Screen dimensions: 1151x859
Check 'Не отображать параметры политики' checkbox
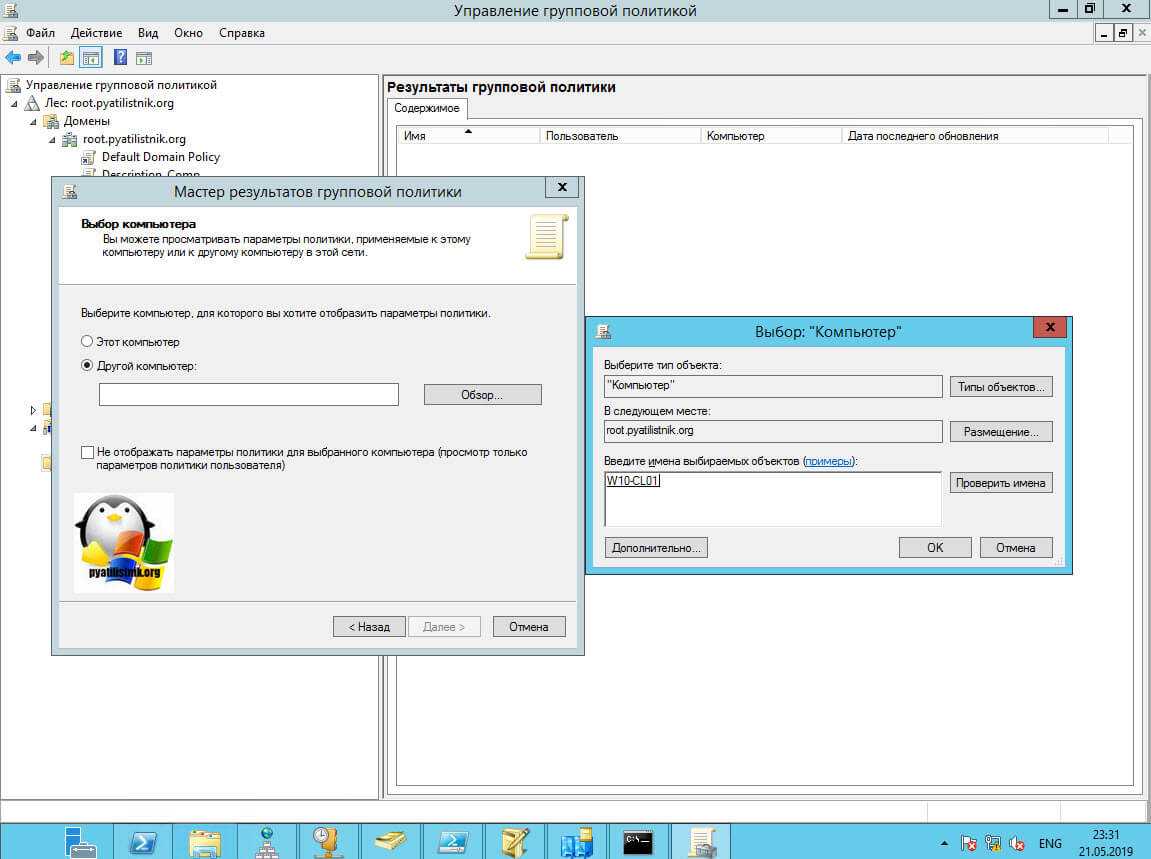[88, 453]
